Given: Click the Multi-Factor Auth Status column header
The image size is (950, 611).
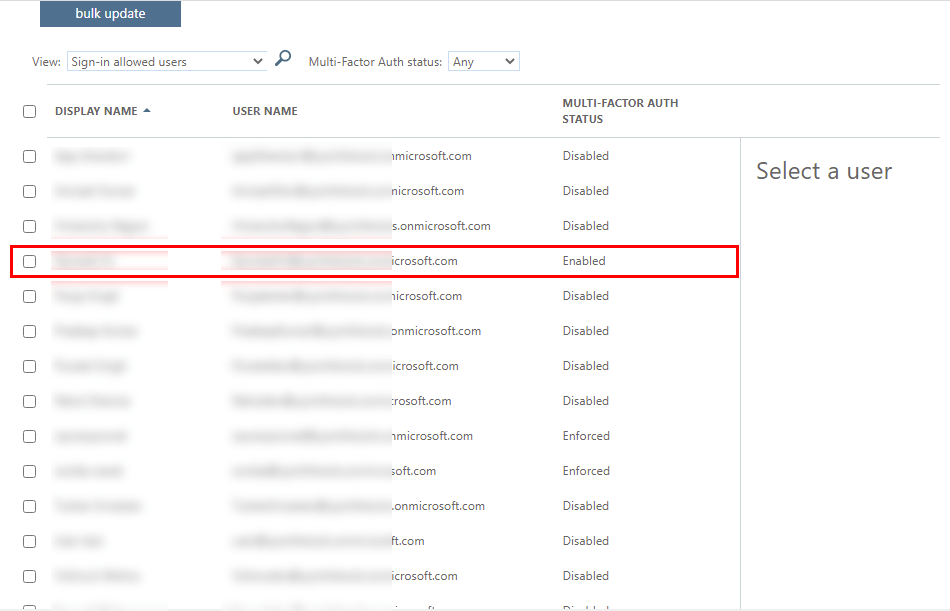Looking at the screenshot, I should coord(620,111).
